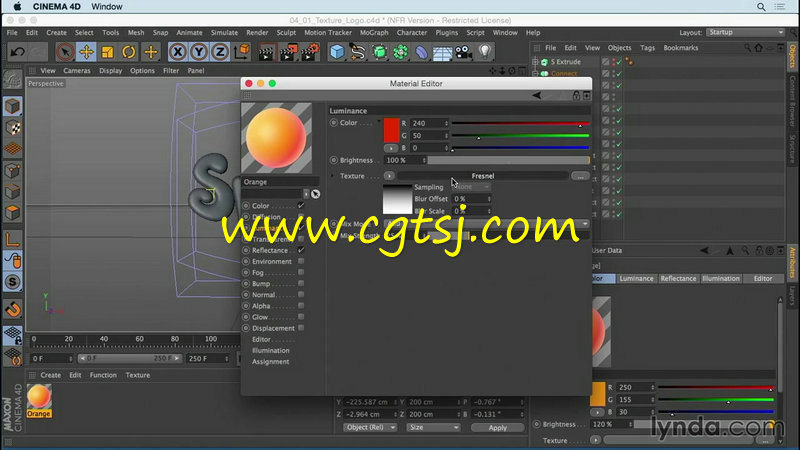Enable the Displacement channel checkbox
This screenshot has height=450, width=800.
(x=301, y=328)
